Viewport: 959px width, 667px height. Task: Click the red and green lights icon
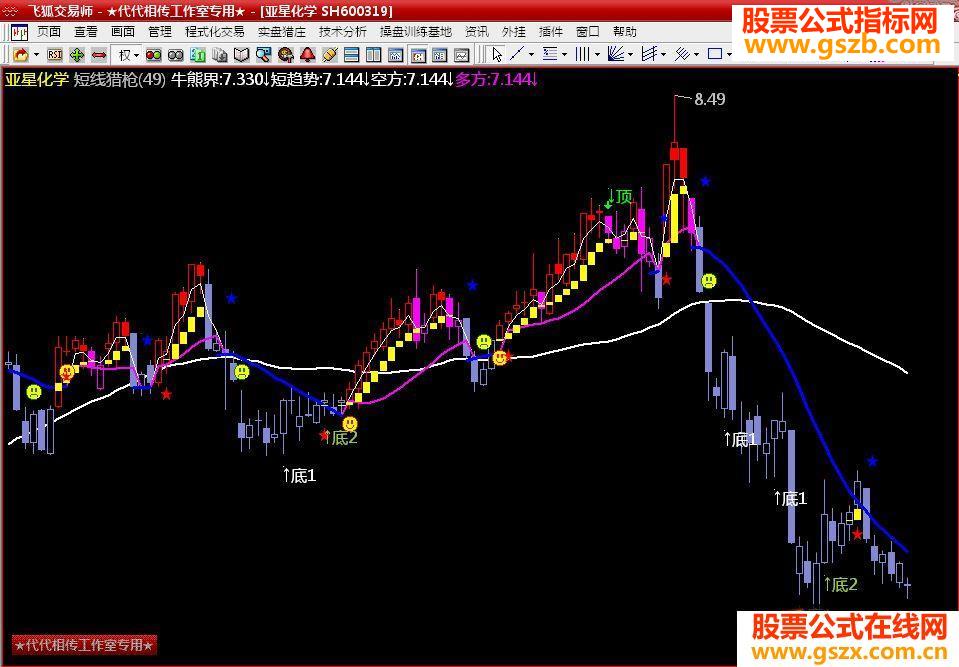154,55
